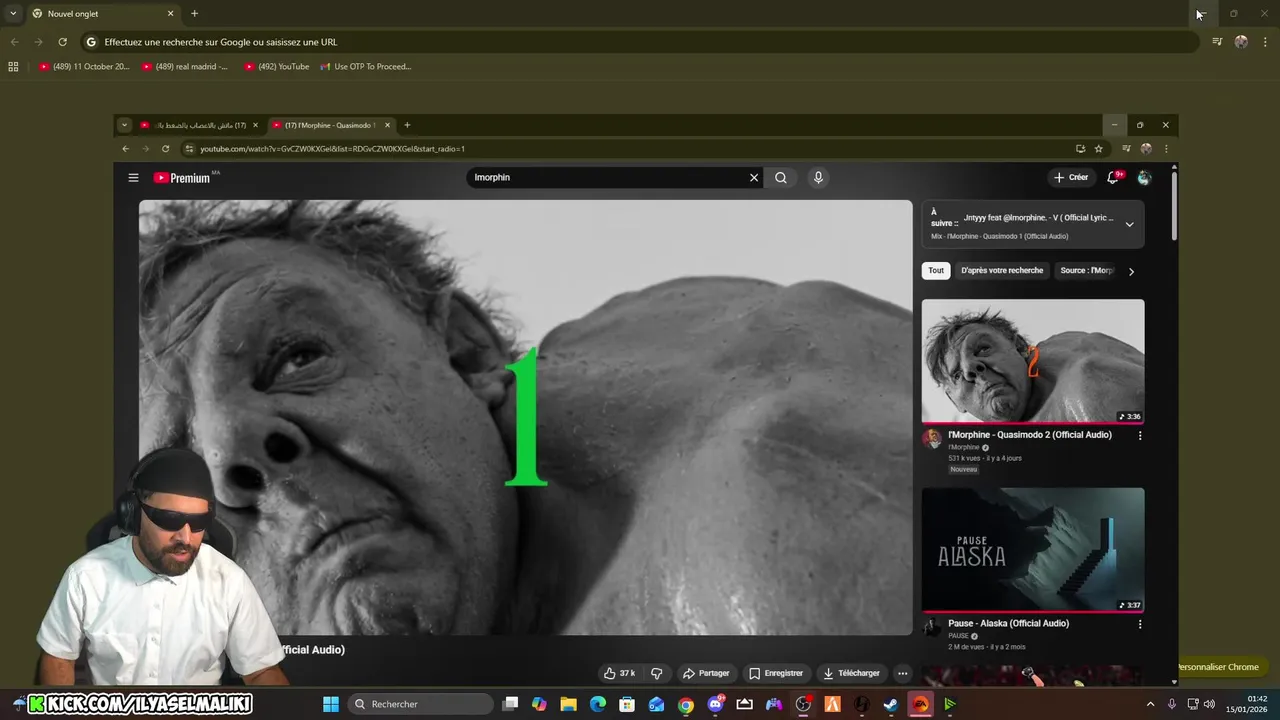1280x720 pixels.
Task: Open the Chrome profile avatar in outer window
Action: click(x=1241, y=42)
